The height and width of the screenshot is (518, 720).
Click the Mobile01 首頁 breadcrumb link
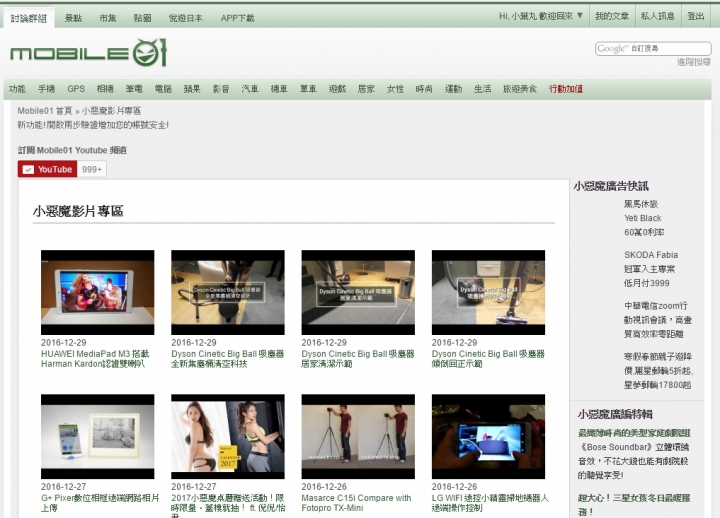45,111
